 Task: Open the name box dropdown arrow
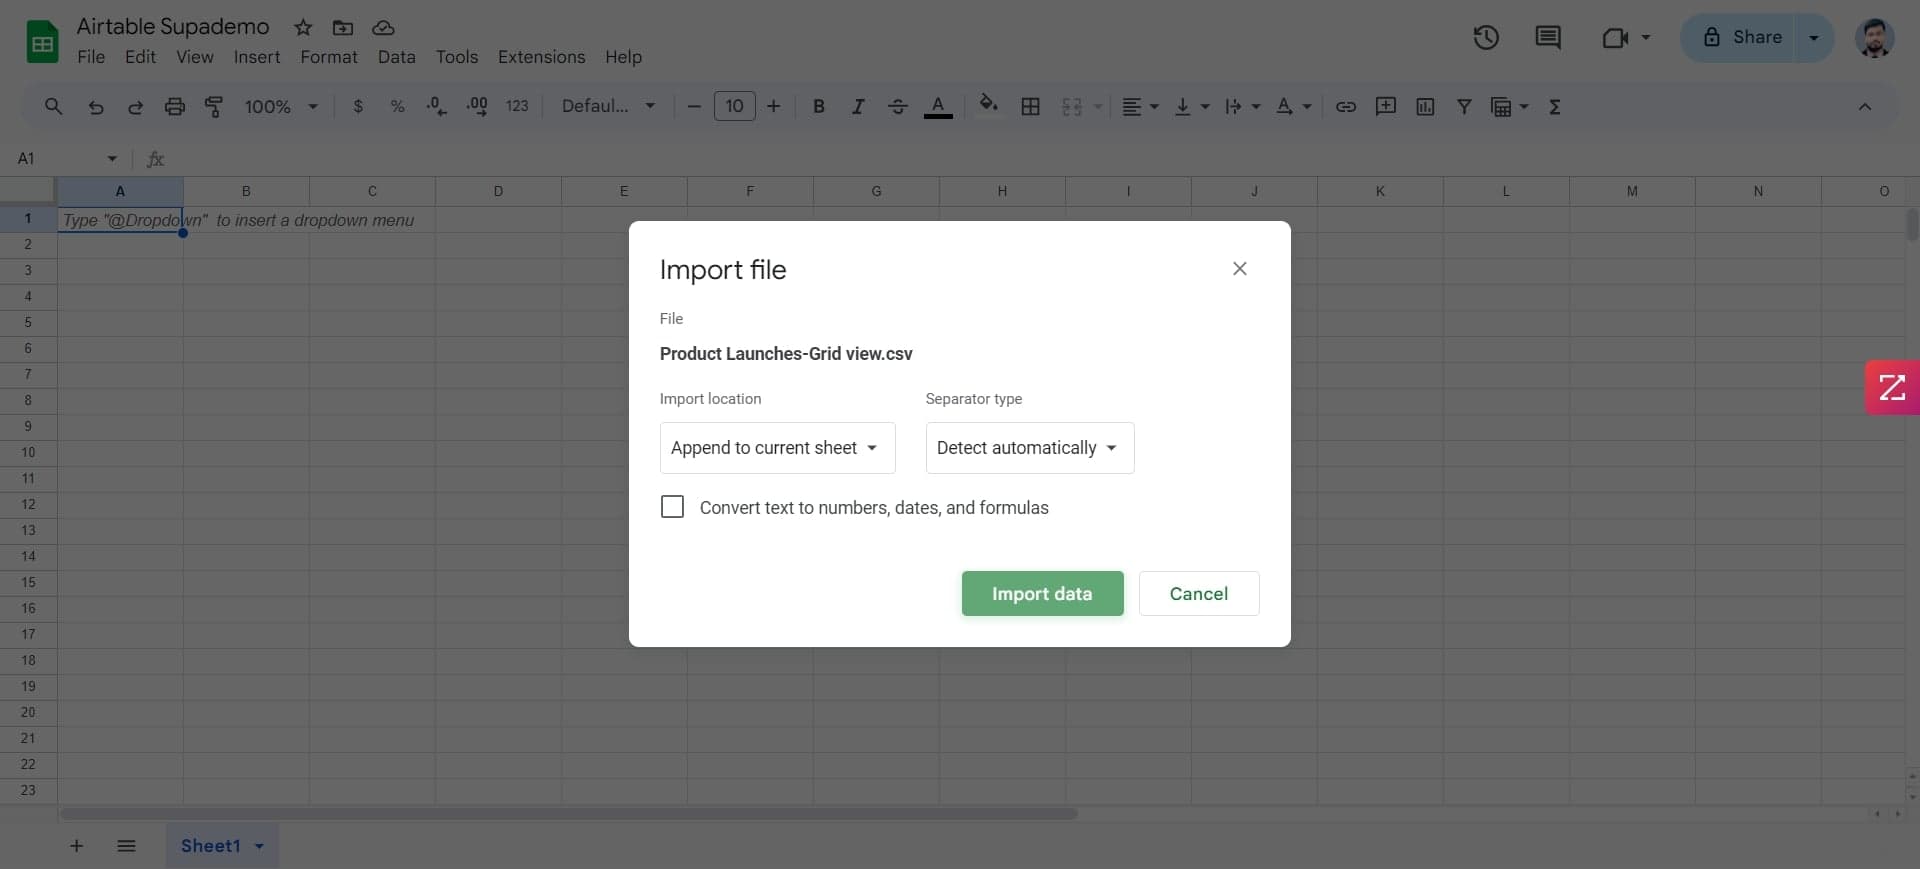point(112,158)
